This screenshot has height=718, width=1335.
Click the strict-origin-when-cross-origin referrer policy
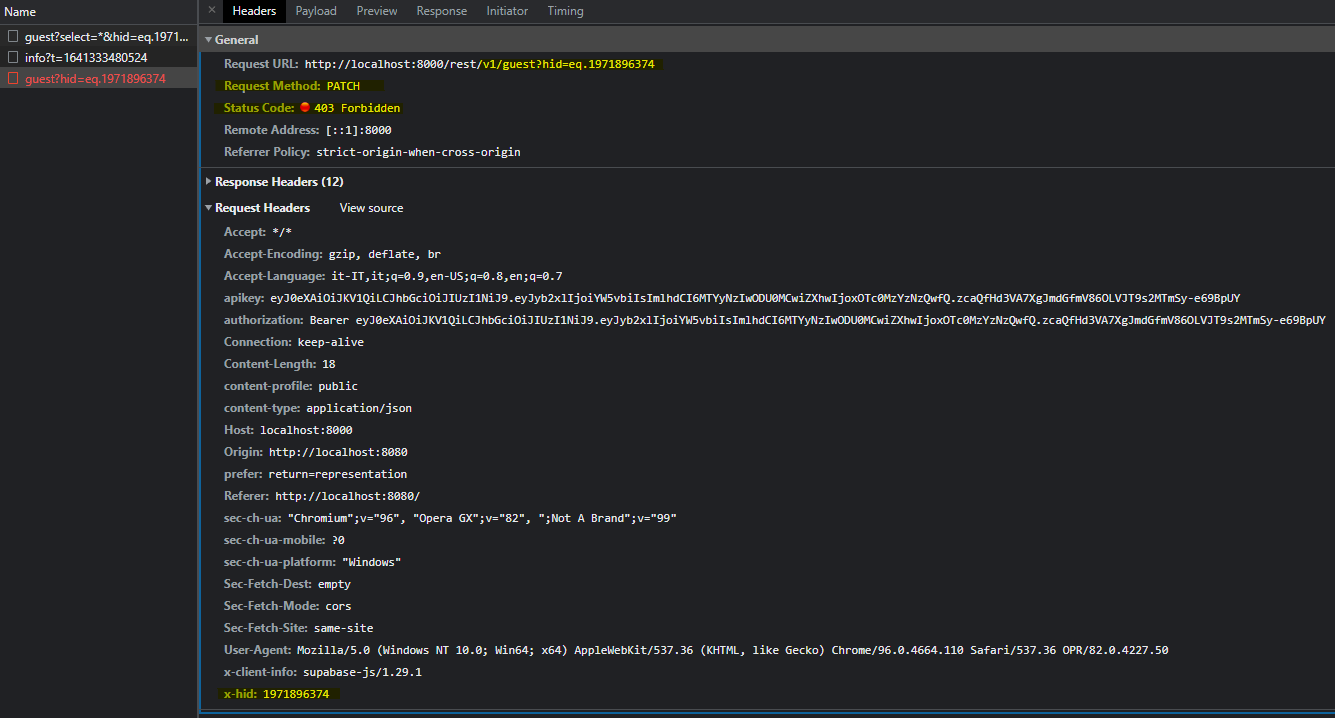[418, 152]
